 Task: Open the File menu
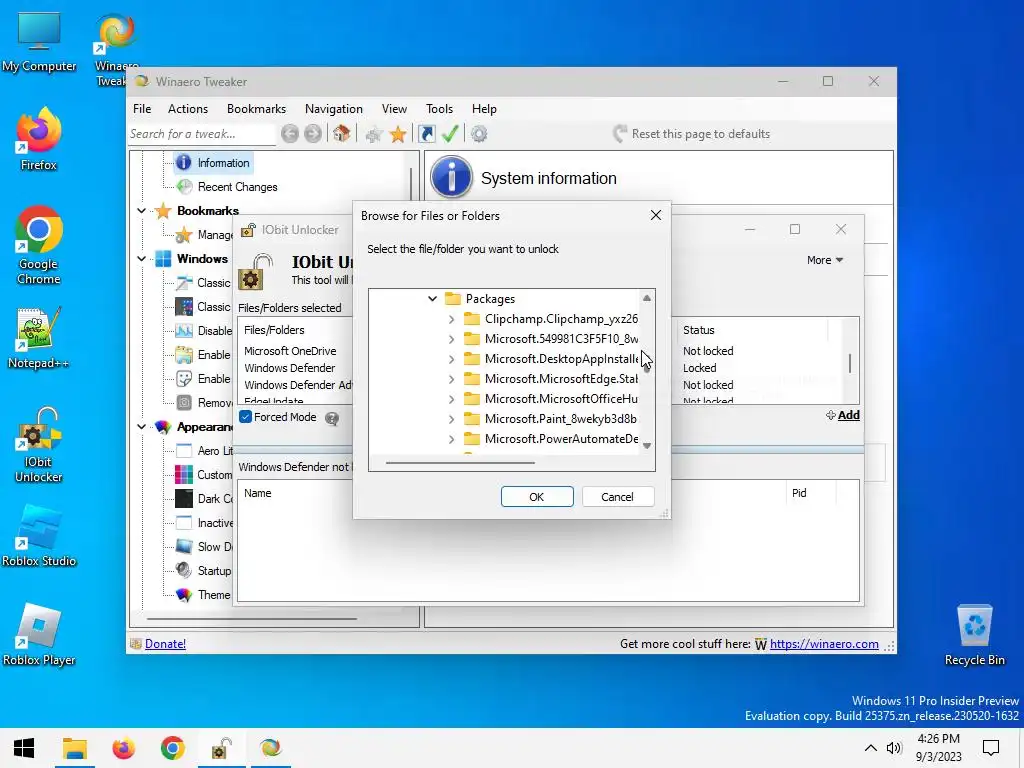pos(142,109)
